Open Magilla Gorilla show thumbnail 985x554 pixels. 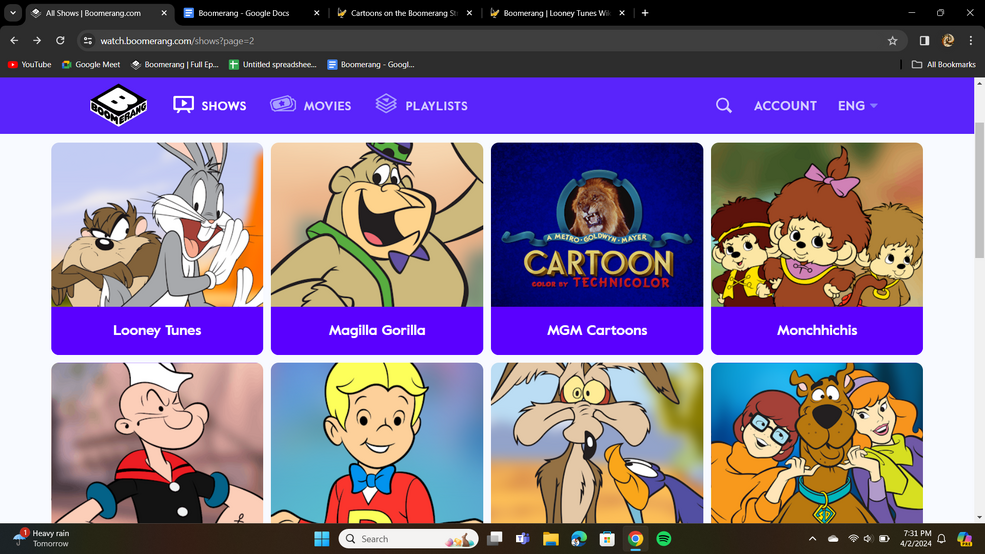click(377, 225)
